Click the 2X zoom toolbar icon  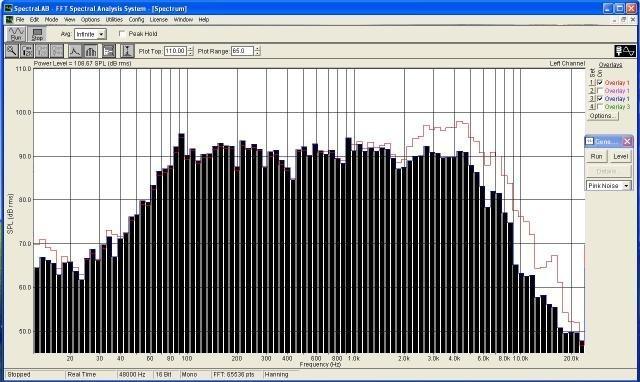pyautogui.click(x=27, y=51)
